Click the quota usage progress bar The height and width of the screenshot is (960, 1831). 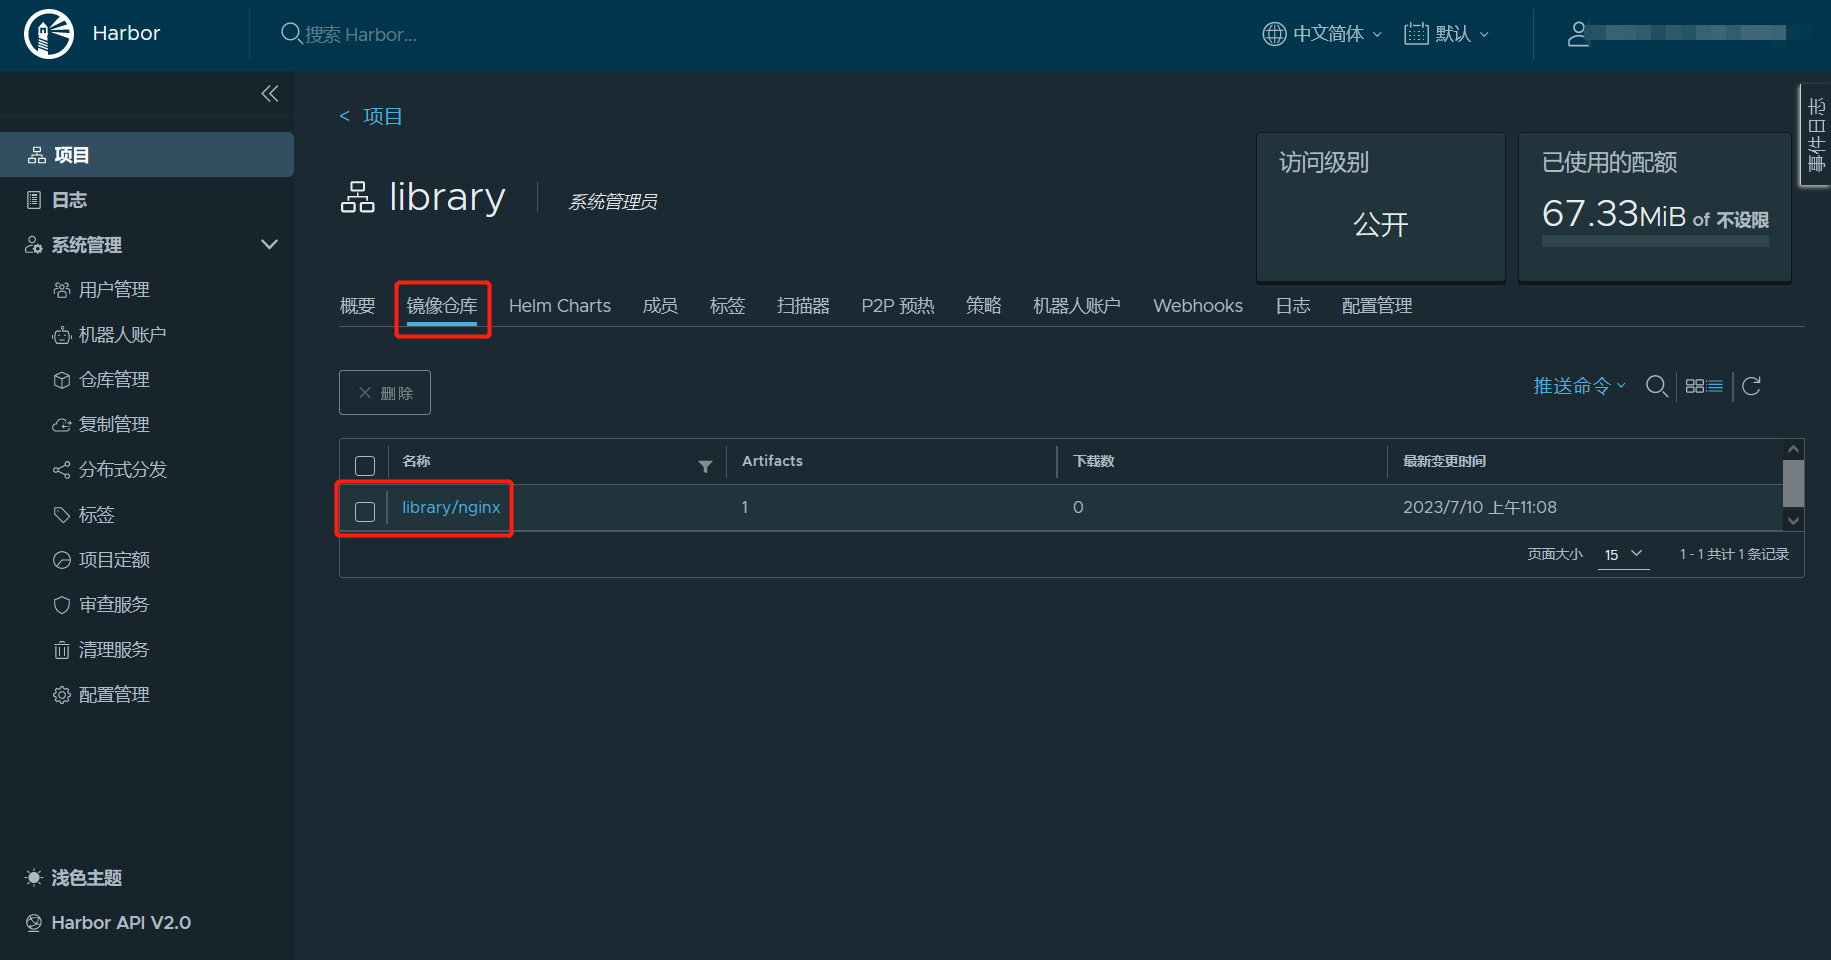click(1655, 242)
